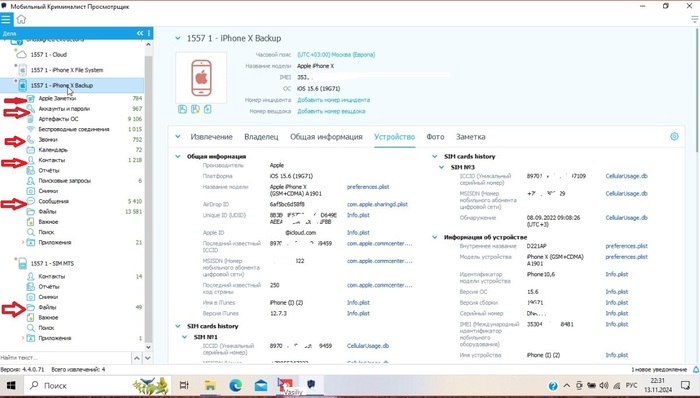This screenshot has height=398, width=700.
Task: Change time zone UTC+03:00 Москва link
Action: pos(336,54)
